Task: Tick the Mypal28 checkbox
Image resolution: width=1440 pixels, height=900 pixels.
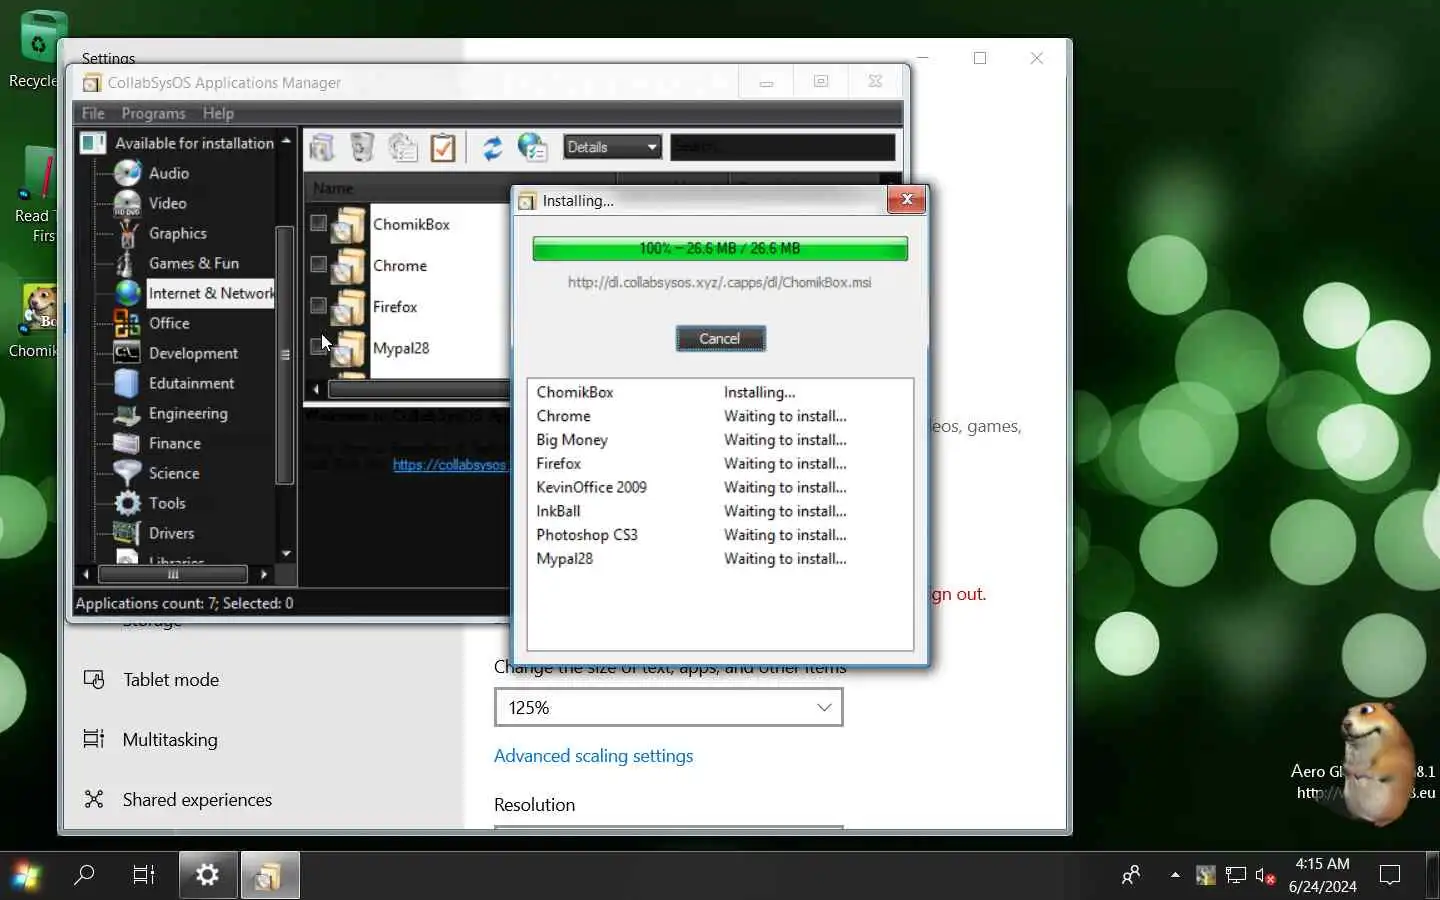Action: (x=318, y=346)
